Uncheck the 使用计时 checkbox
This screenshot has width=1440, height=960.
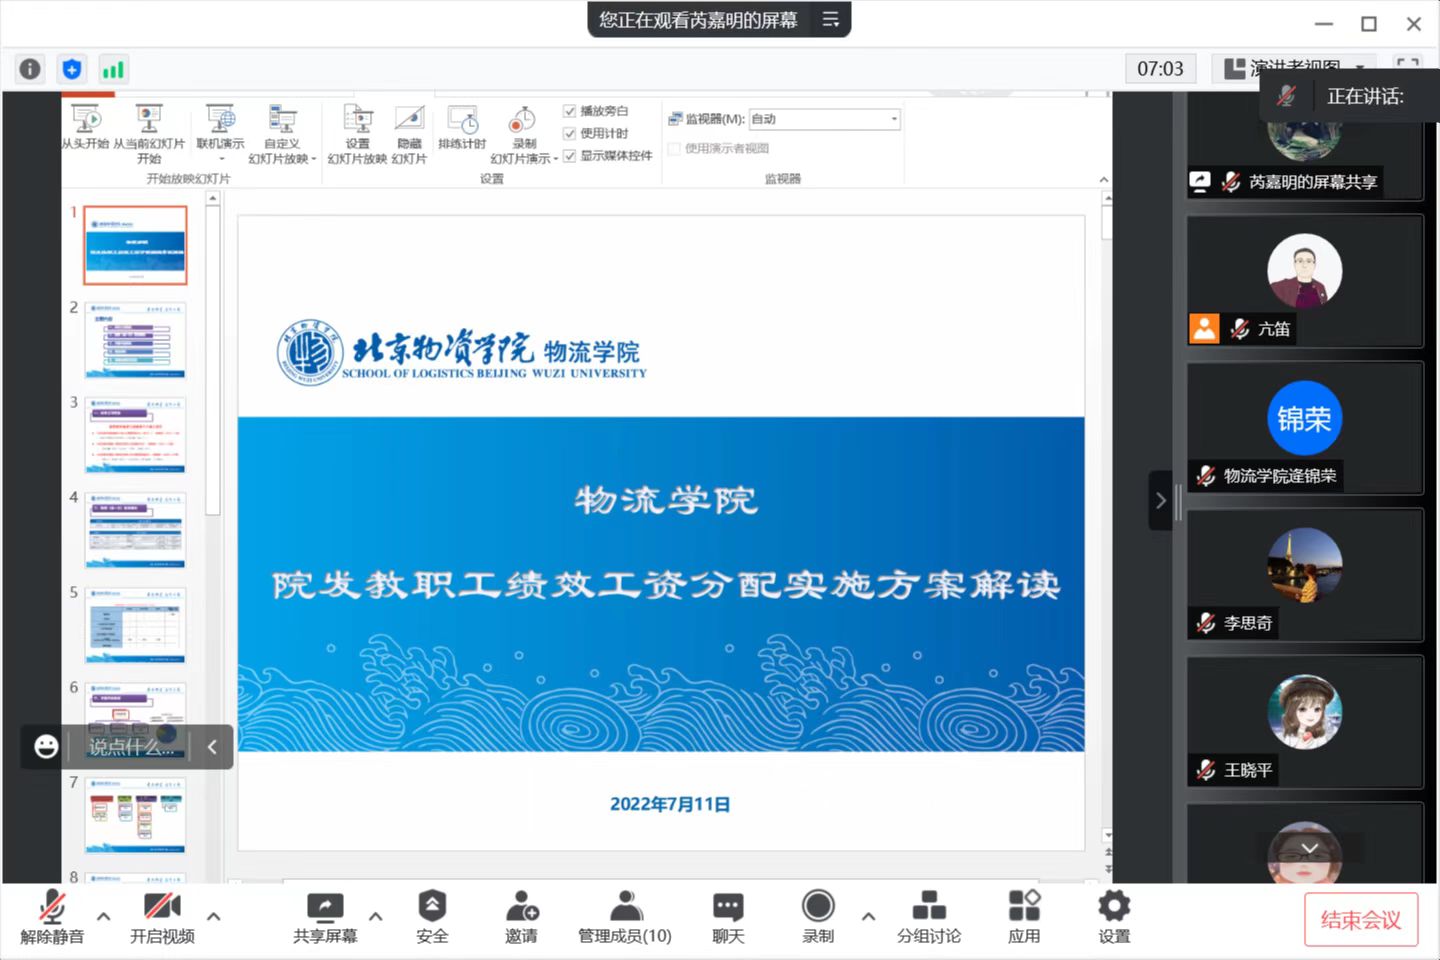570,133
